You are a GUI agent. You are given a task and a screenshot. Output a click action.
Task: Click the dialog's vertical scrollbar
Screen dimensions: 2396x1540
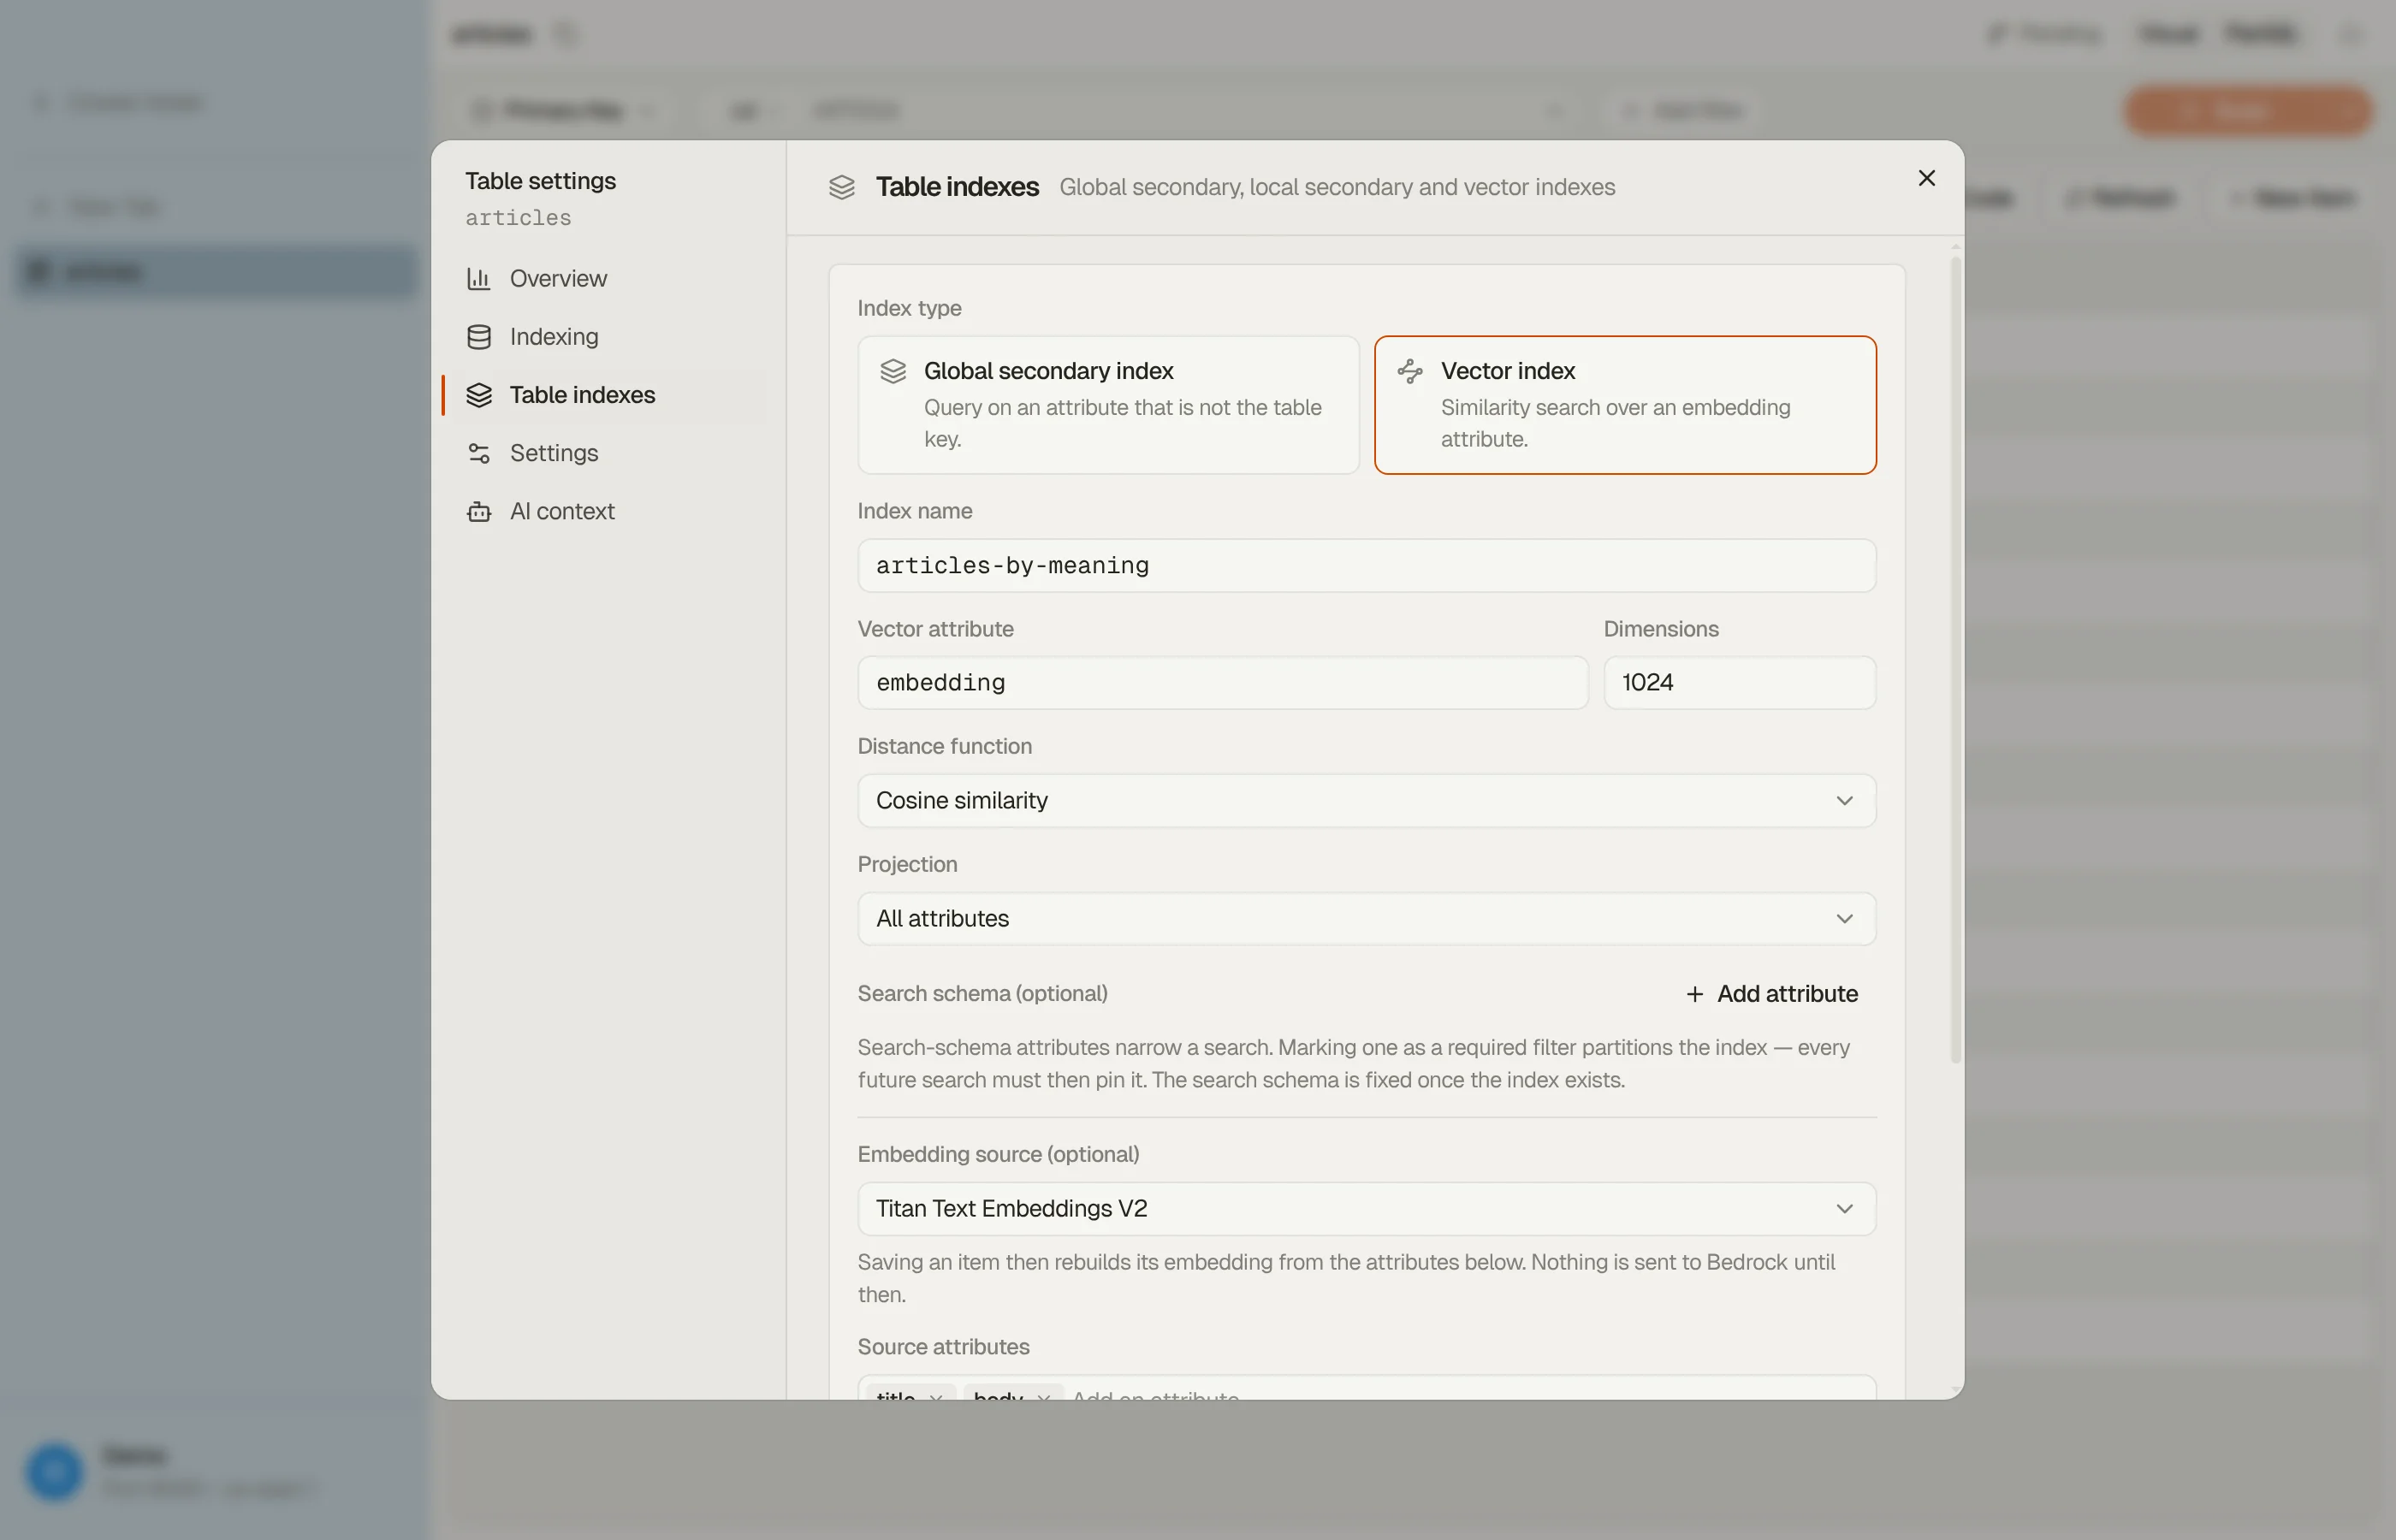point(1955,660)
